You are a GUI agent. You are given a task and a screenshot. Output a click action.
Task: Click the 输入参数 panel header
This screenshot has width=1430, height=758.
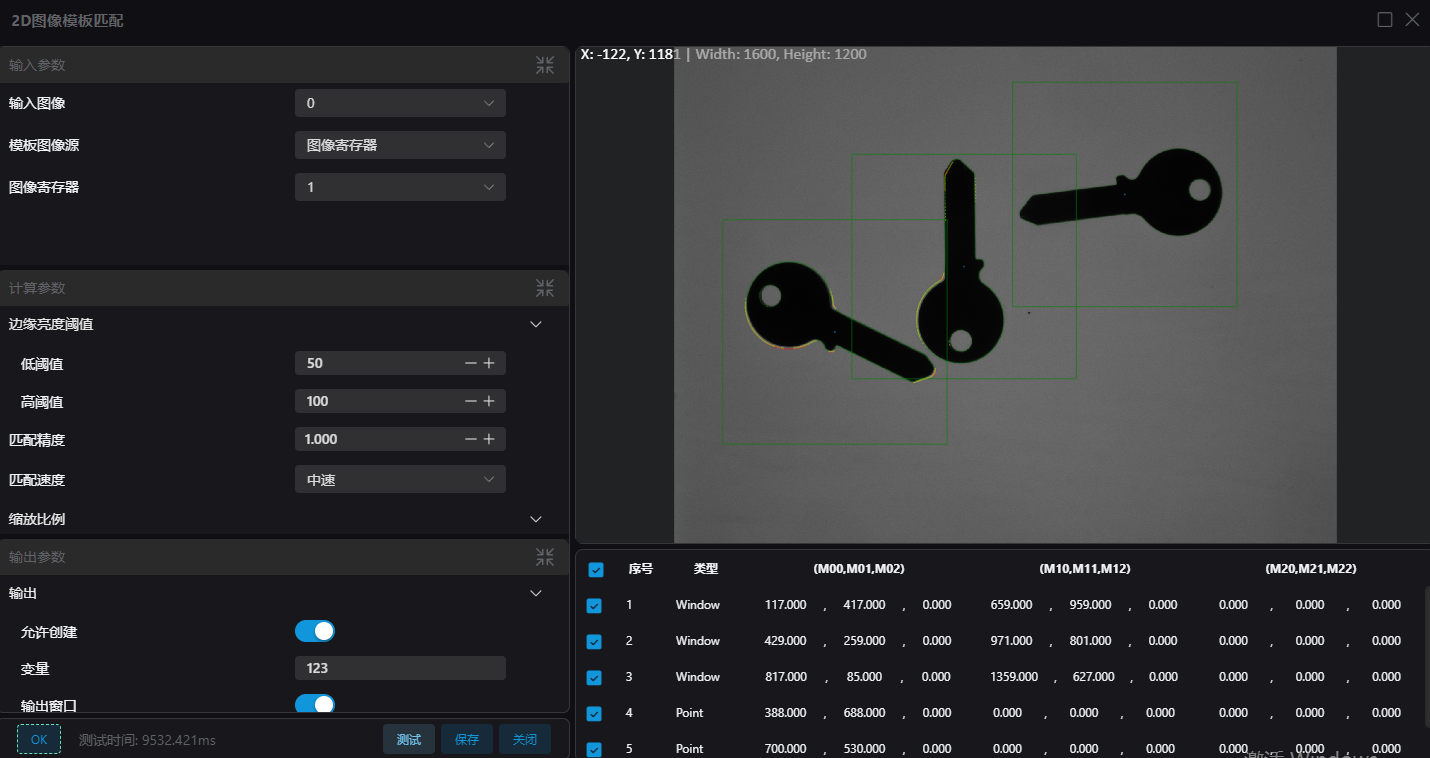[284, 65]
